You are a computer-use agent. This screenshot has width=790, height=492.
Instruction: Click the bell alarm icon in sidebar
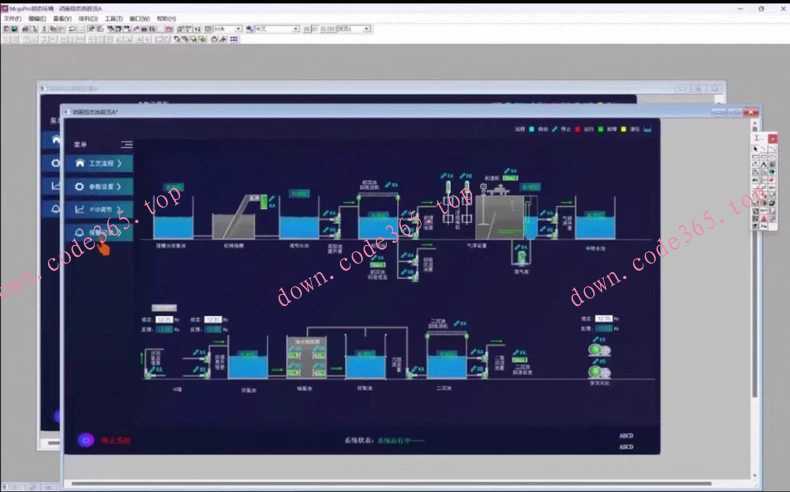(x=80, y=233)
